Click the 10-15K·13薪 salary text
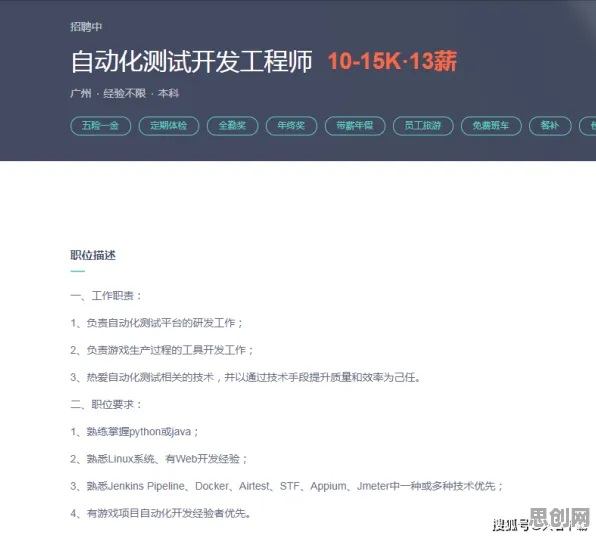 click(392, 61)
